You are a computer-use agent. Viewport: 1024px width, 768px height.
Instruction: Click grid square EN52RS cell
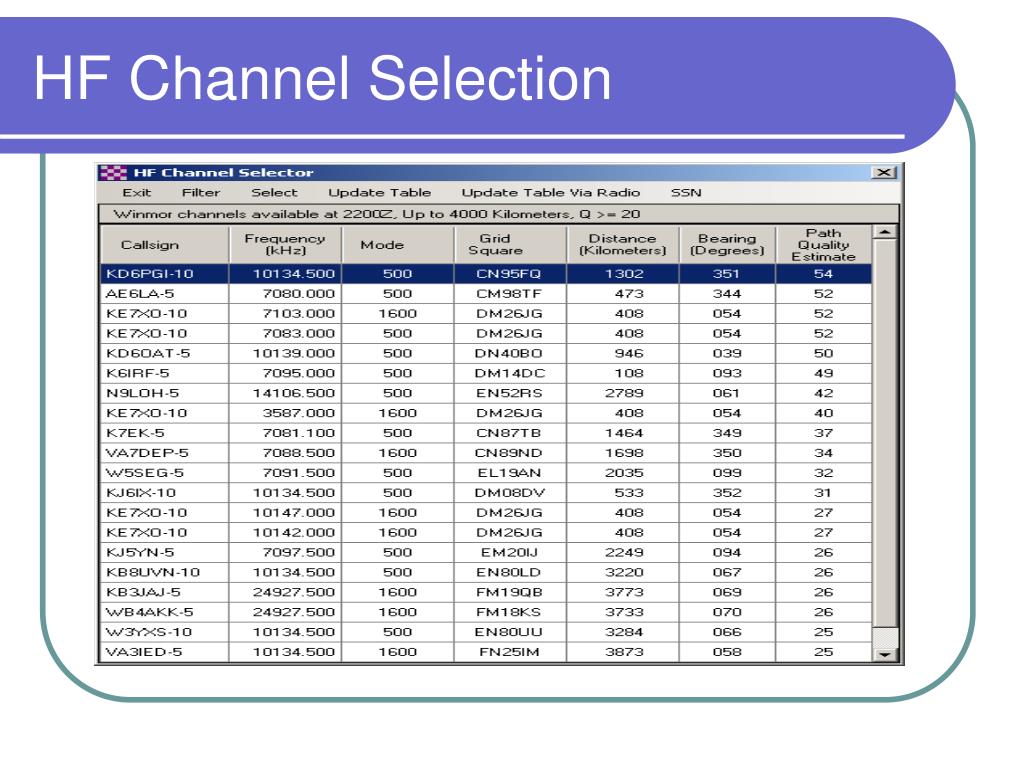click(510, 393)
